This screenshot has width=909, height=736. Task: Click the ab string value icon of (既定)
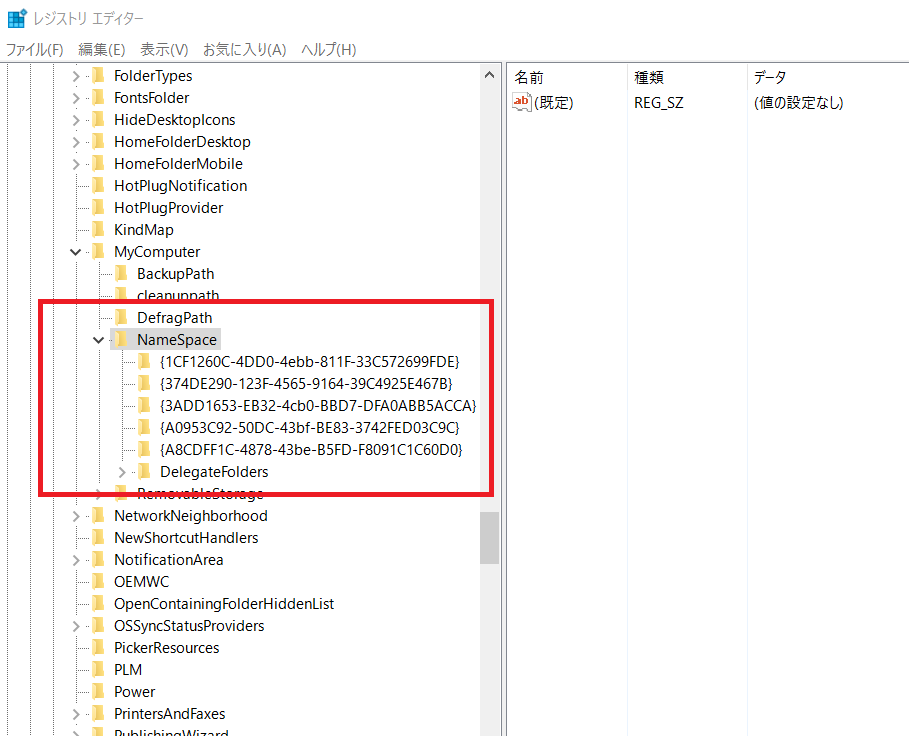coord(522,102)
